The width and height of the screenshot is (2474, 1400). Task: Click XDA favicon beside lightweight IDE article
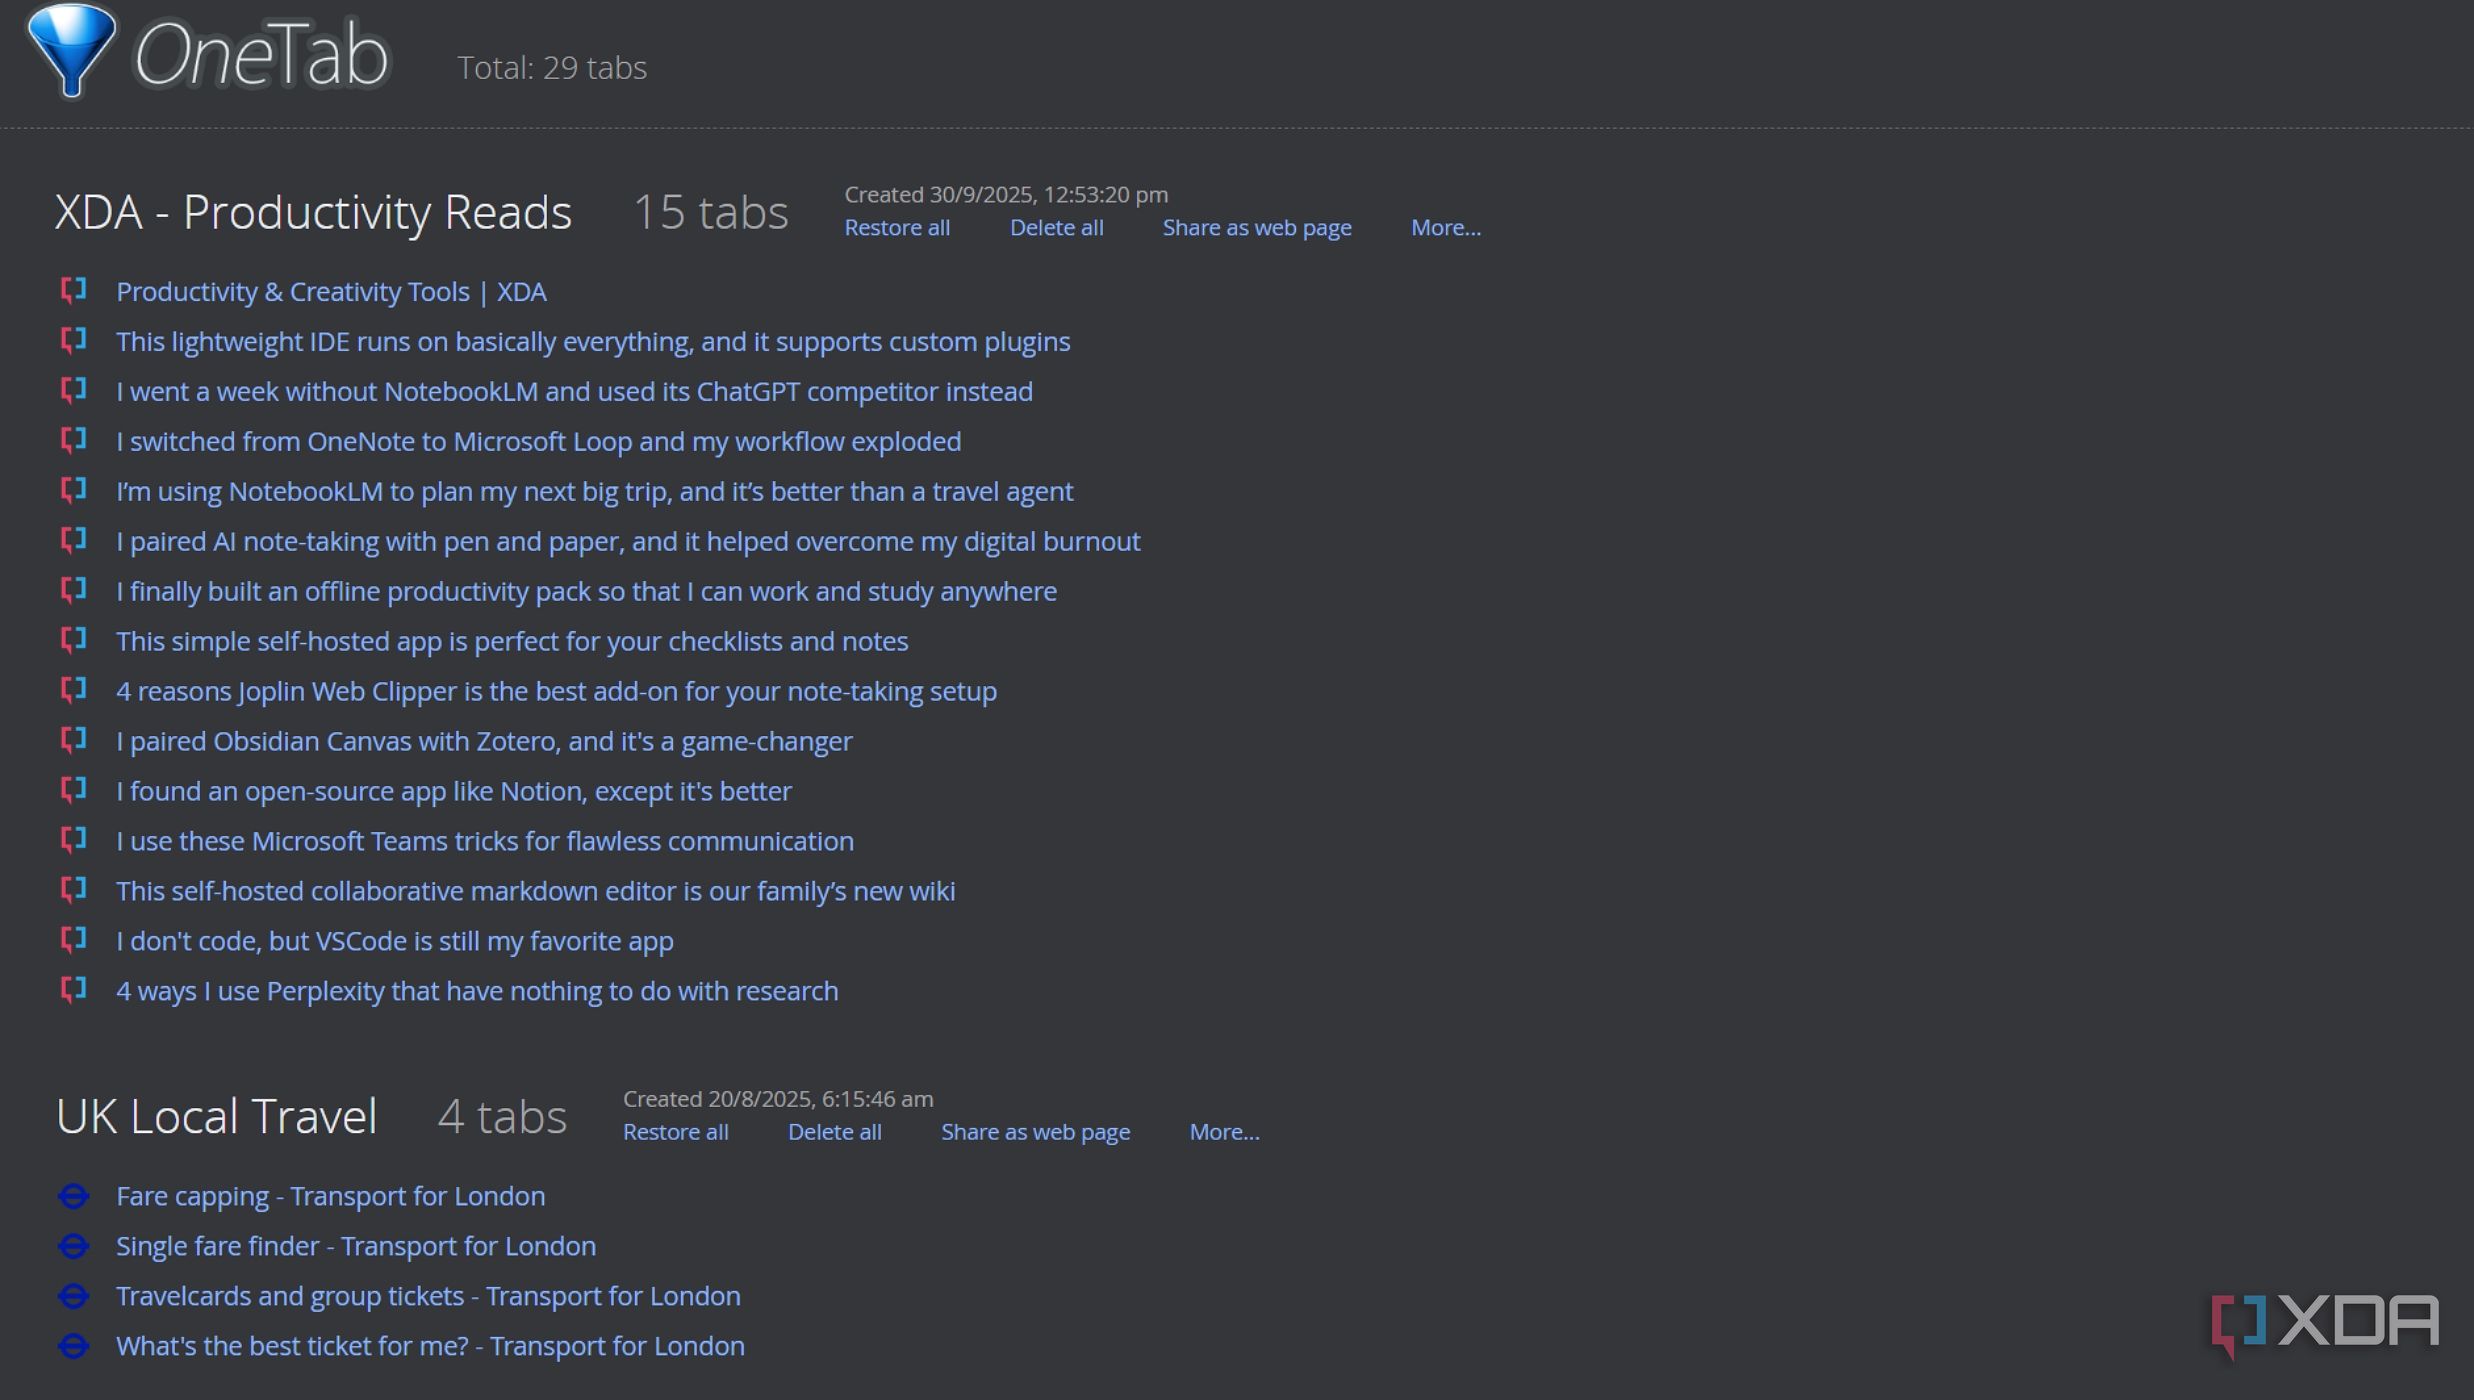[x=73, y=340]
